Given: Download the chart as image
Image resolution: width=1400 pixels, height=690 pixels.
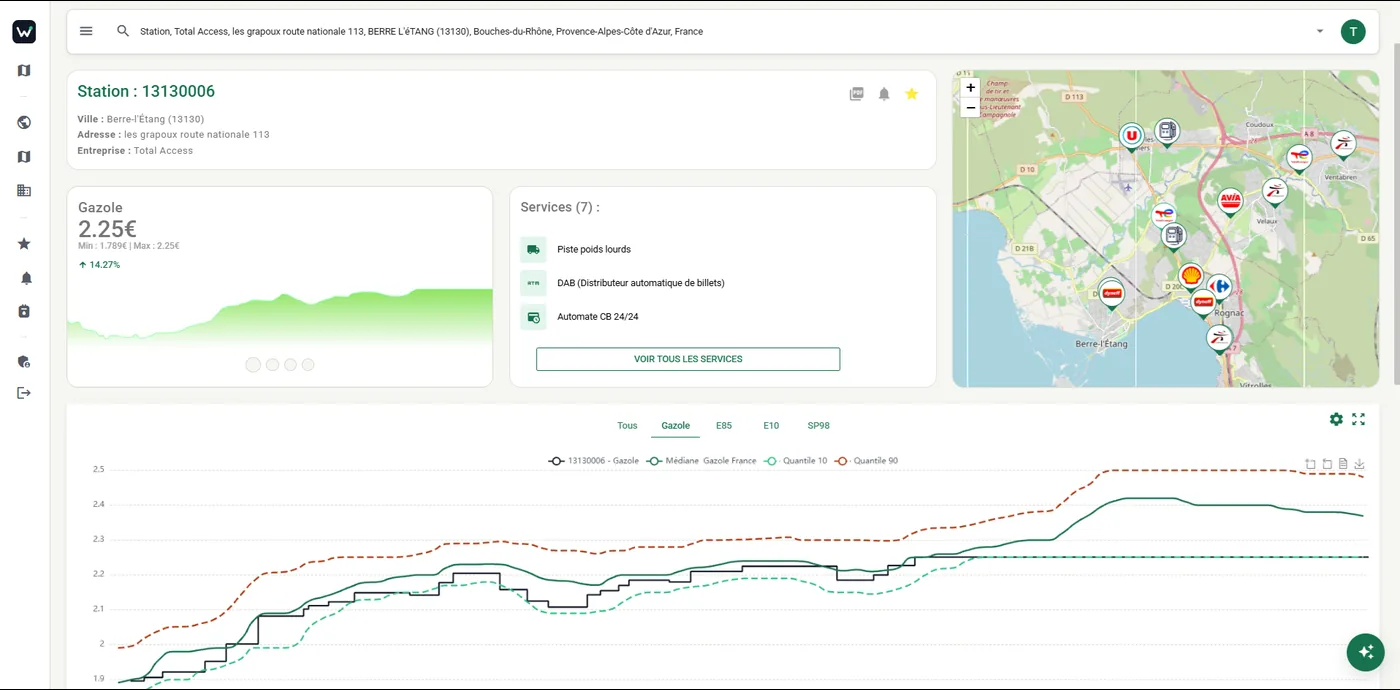Looking at the screenshot, I should (1359, 464).
